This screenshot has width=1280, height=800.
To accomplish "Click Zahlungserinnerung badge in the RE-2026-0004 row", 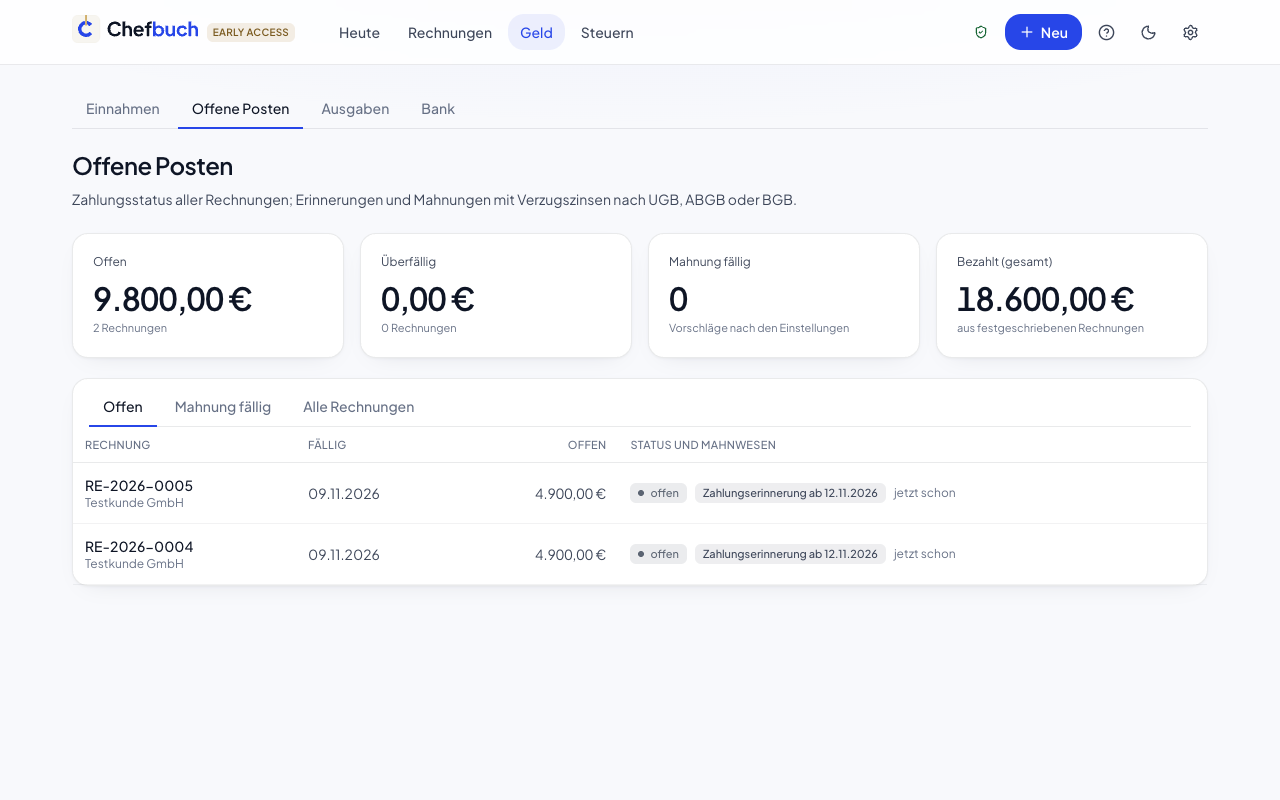I will (790, 554).
